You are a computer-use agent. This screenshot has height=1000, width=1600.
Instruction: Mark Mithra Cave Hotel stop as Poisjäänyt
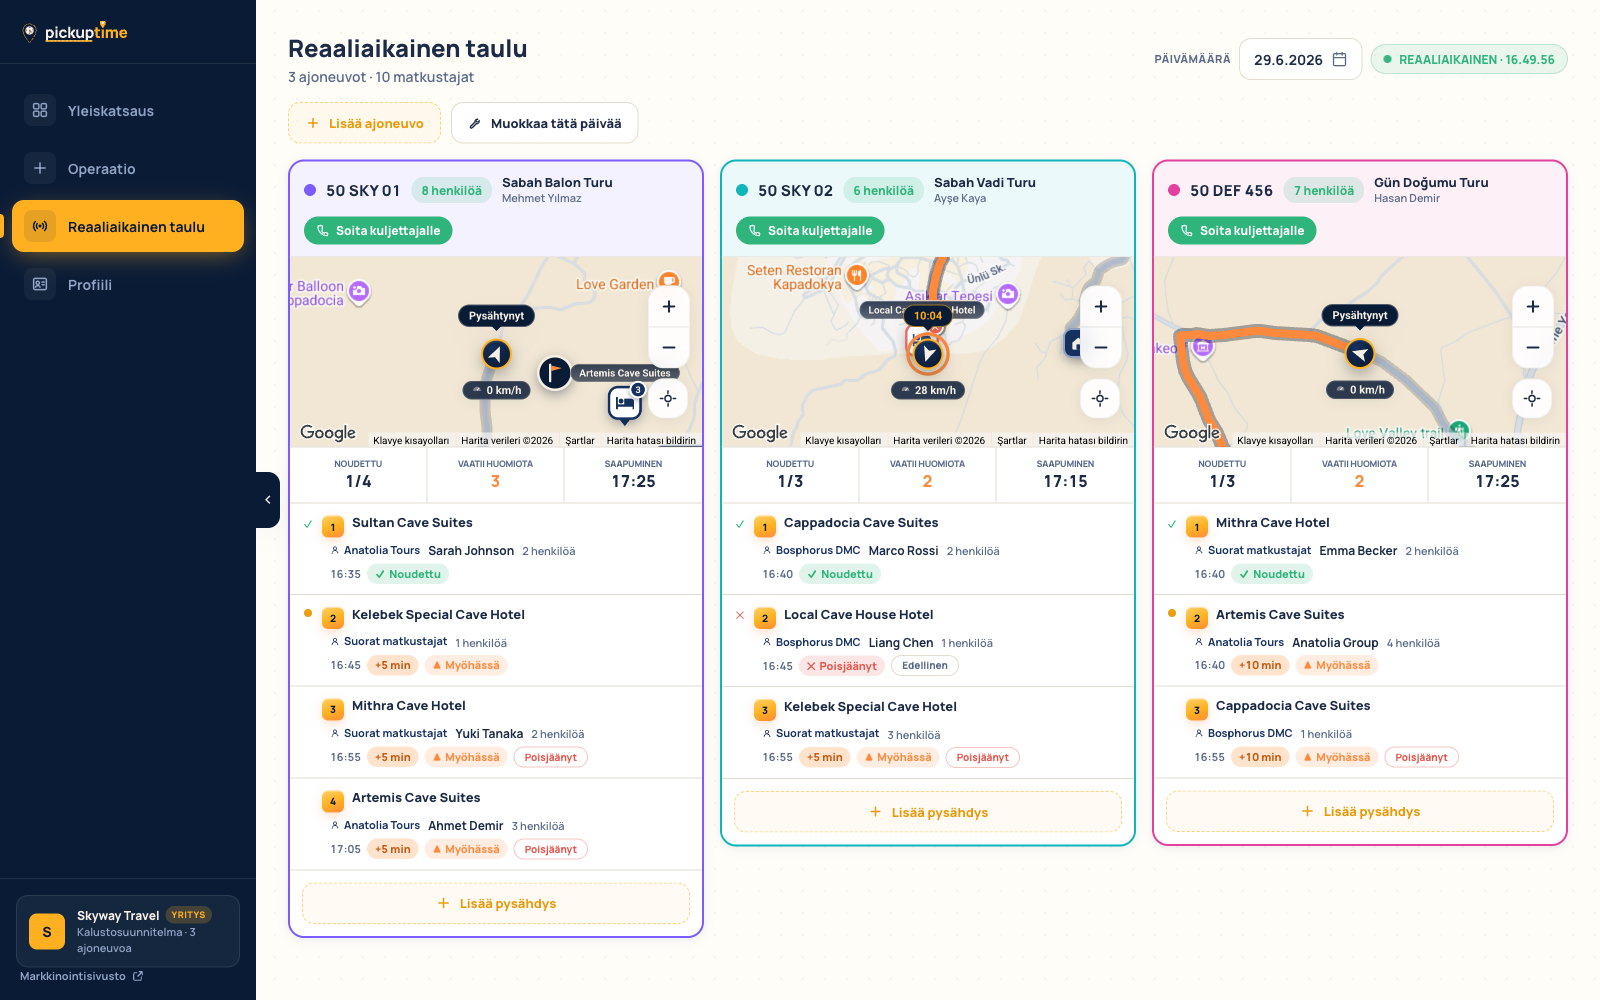pos(551,757)
